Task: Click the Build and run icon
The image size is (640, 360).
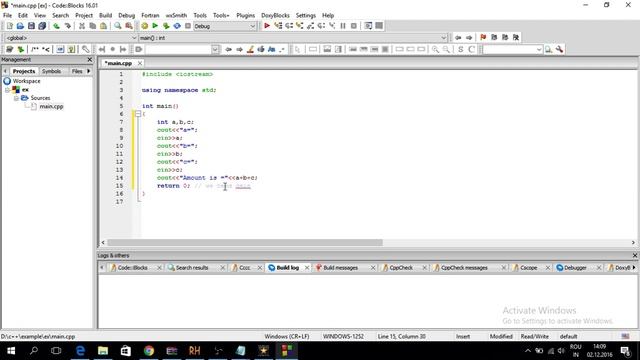Action: tap(166, 26)
